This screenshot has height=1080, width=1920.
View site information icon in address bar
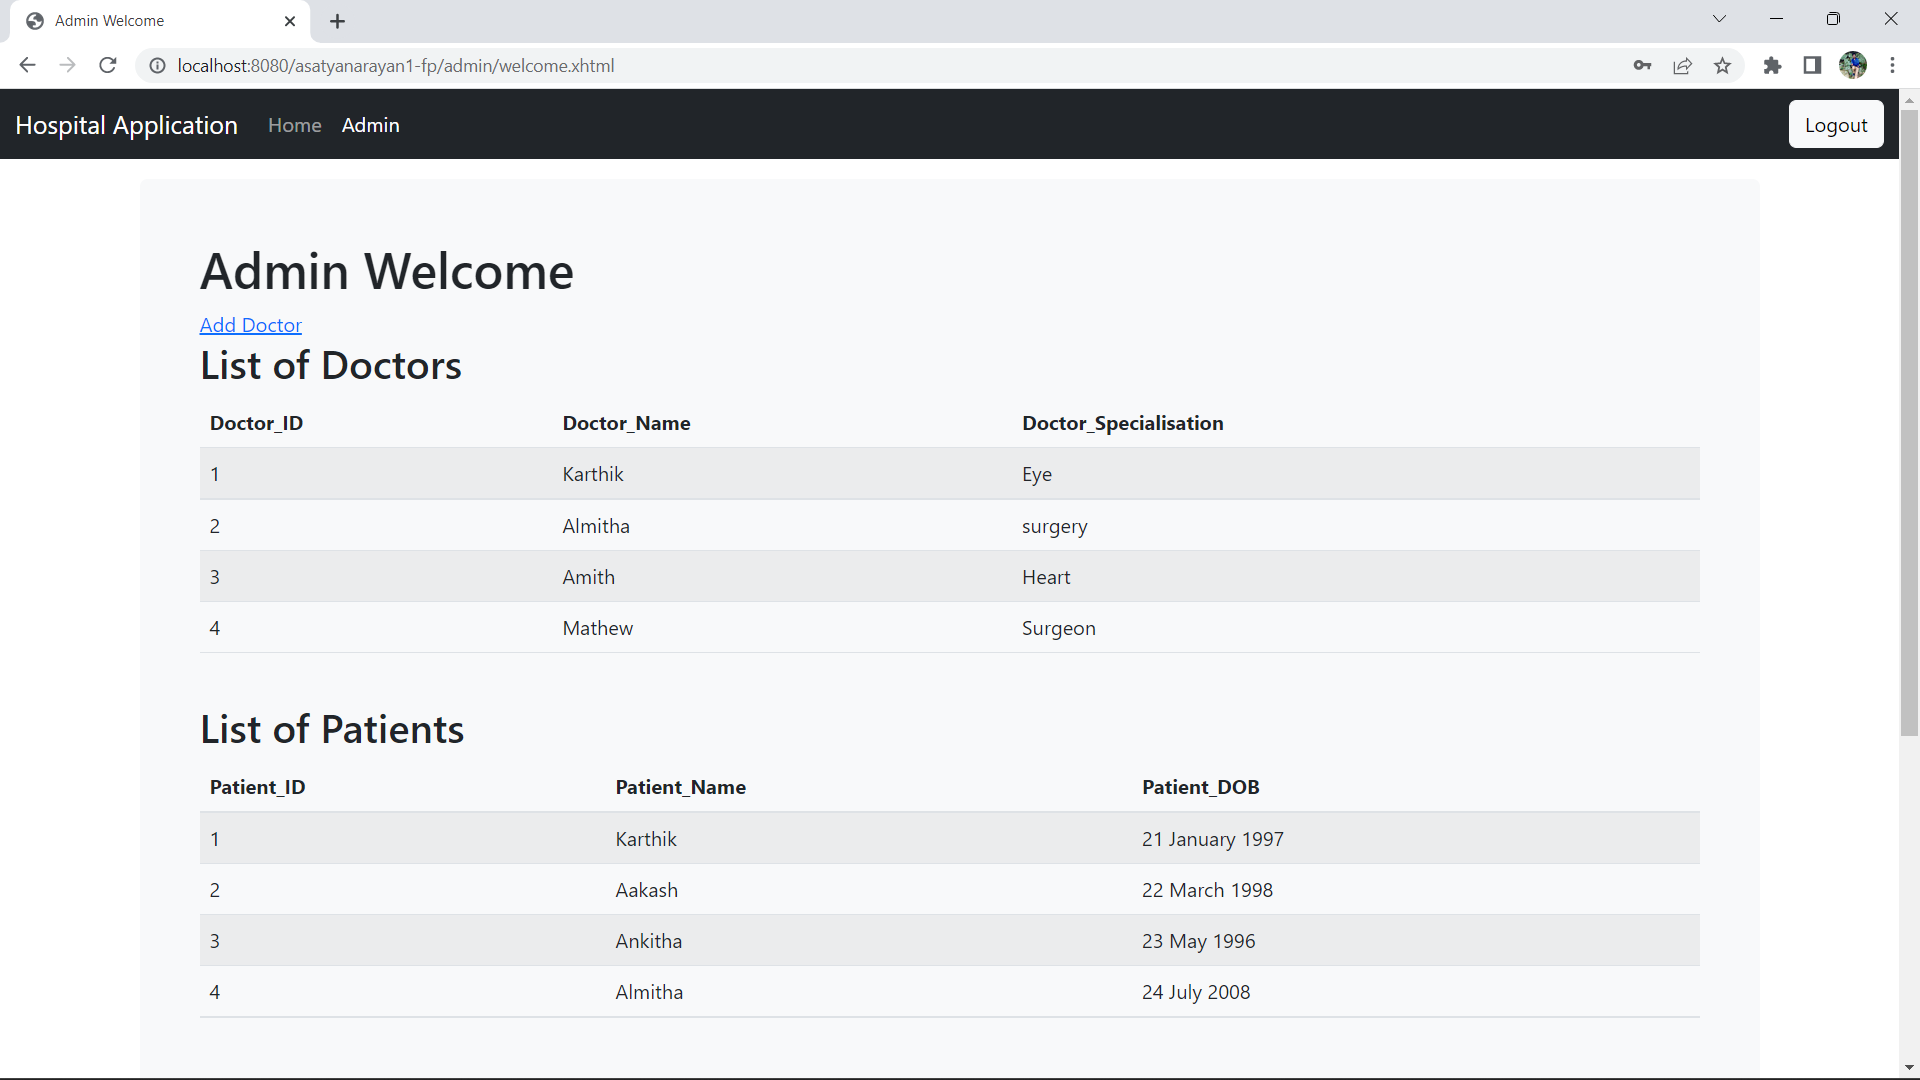click(x=157, y=66)
